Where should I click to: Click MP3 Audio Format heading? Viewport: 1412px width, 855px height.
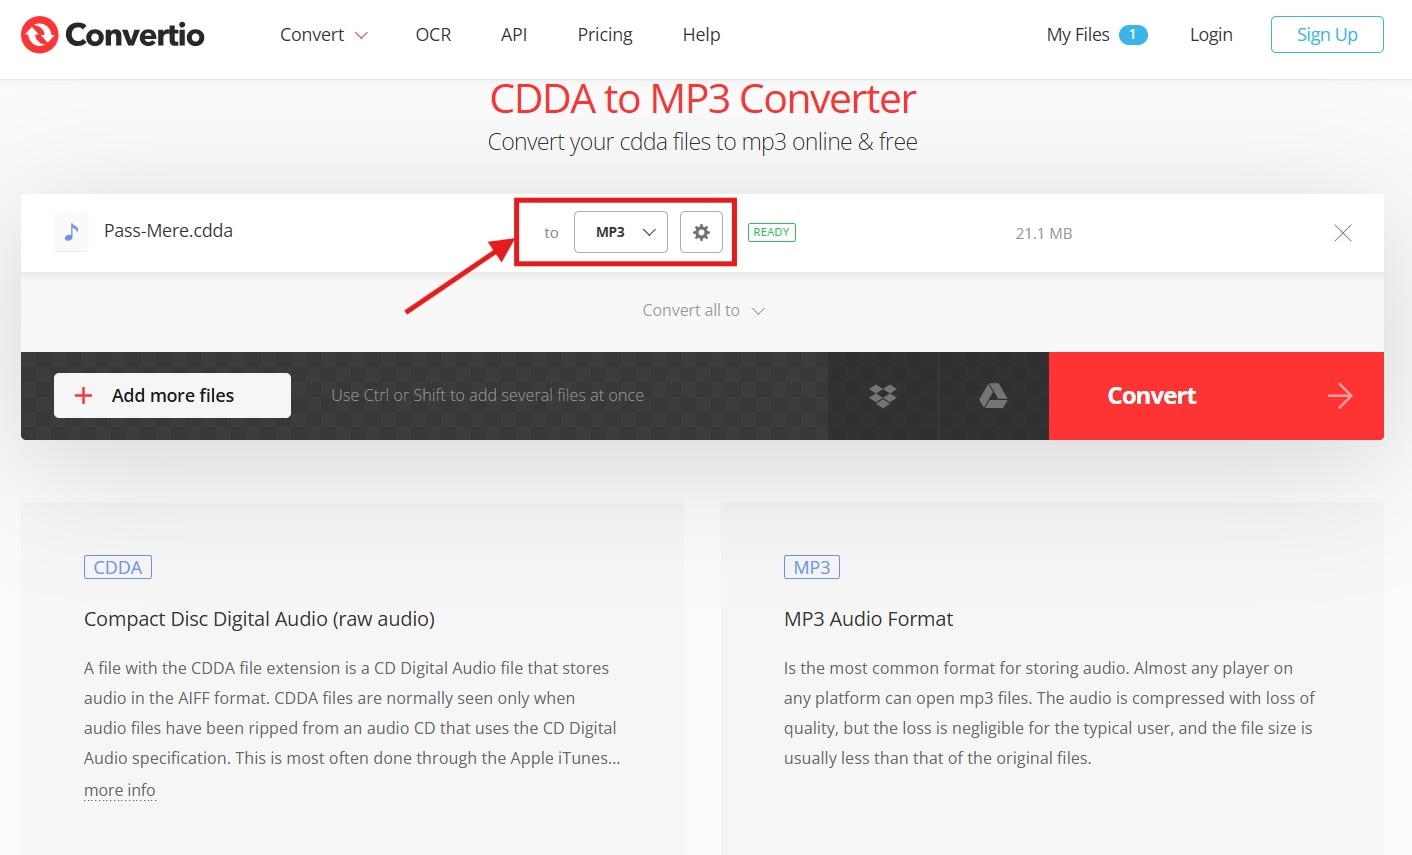click(869, 619)
